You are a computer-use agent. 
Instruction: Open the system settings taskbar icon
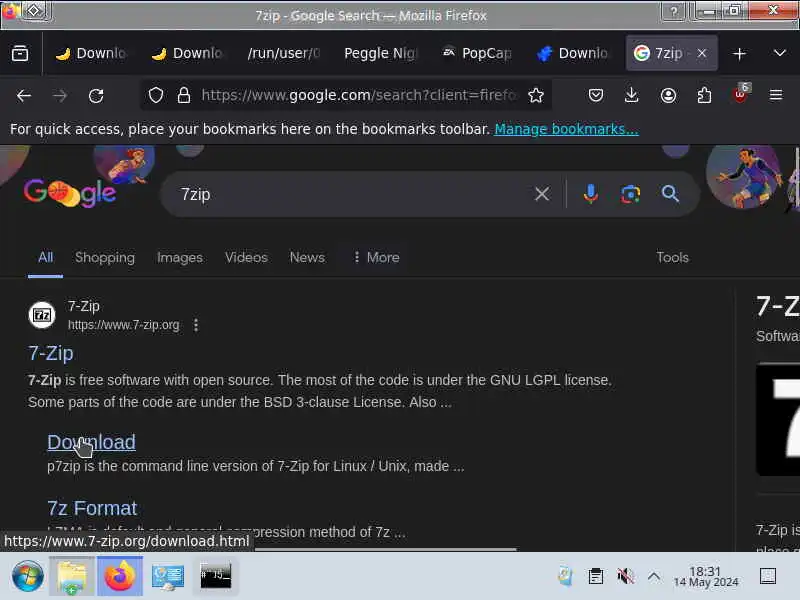pyautogui.click(x=168, y=576)
